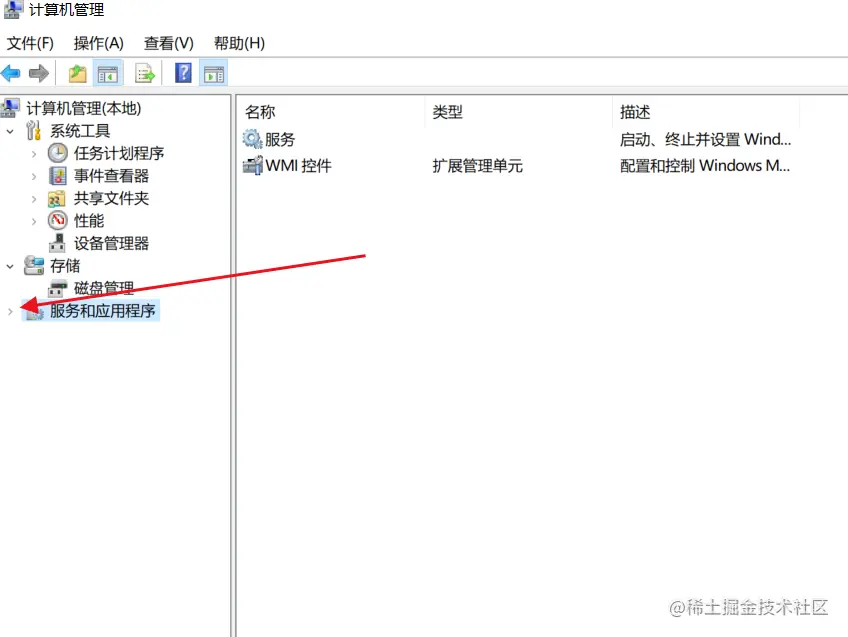
Task: Select 存储 in the tree
Action: click(x=65, y=266)
